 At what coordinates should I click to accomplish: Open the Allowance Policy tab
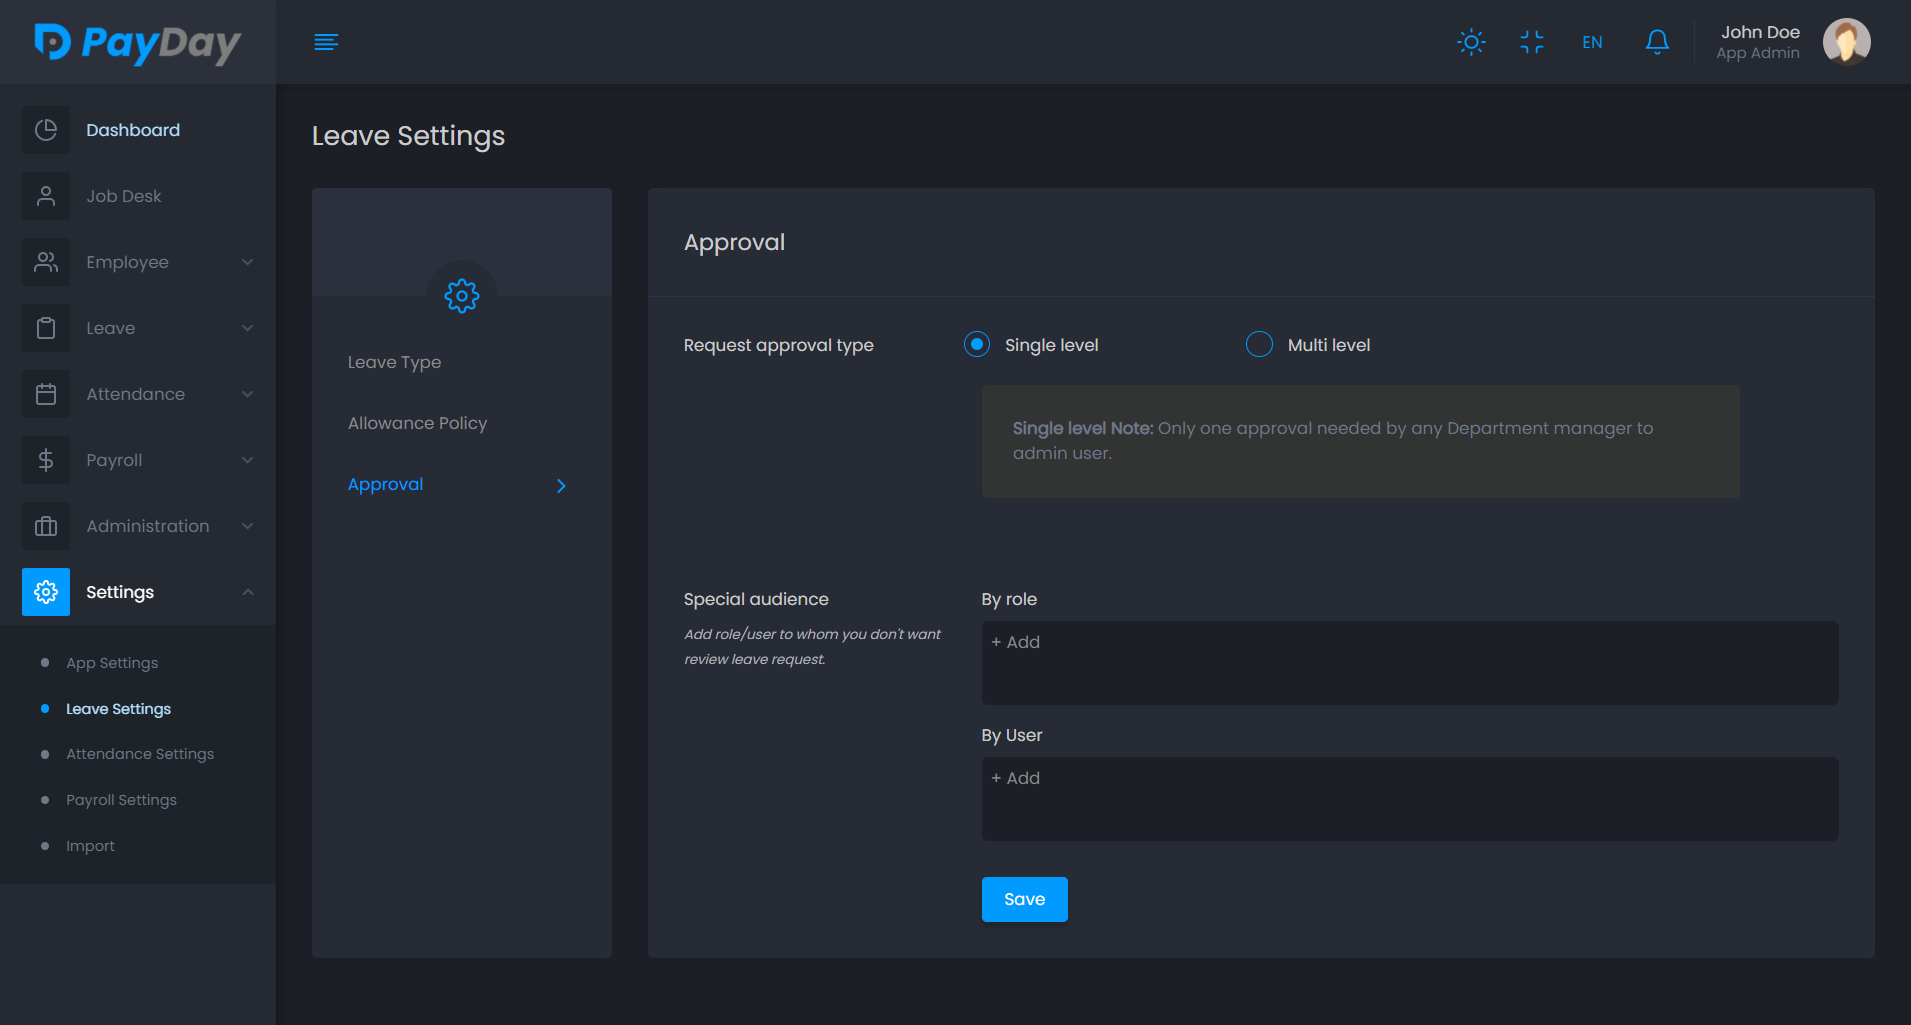click(x=417, y=423)
